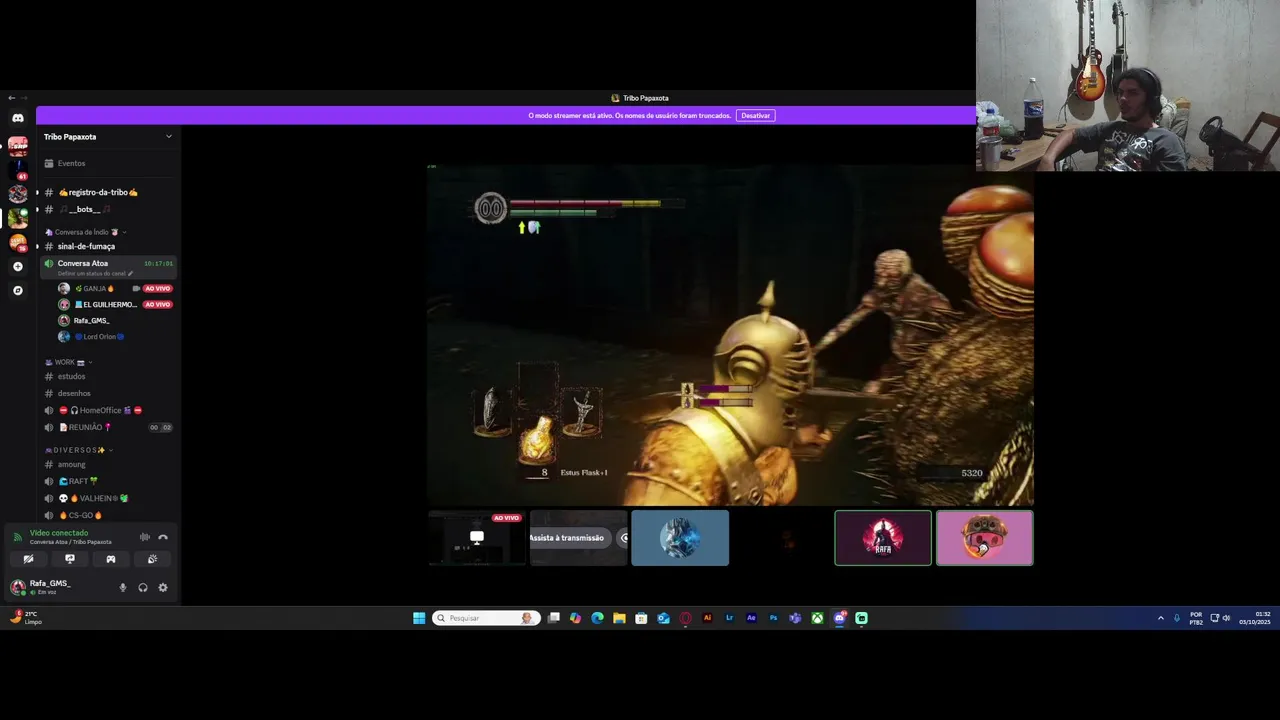Go back with the left arrow
Viewport: 1280px width, 720px height.
point(11,98)
